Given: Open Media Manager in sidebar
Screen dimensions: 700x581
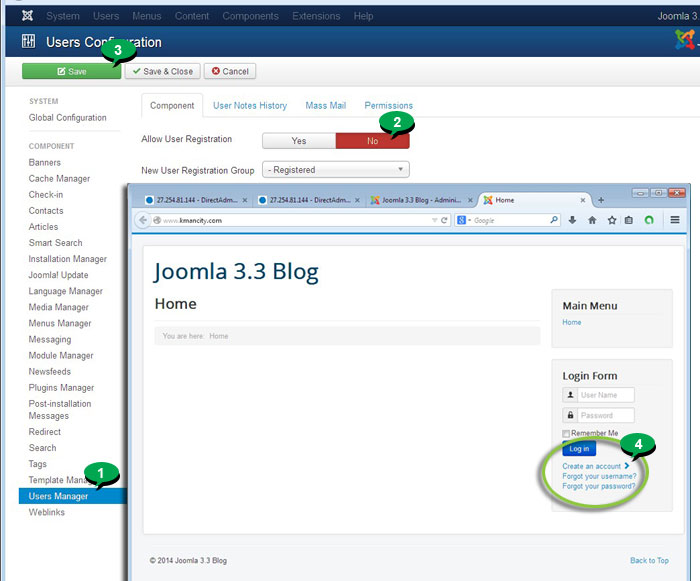Looking at the screenshot, I should point(58,307).
